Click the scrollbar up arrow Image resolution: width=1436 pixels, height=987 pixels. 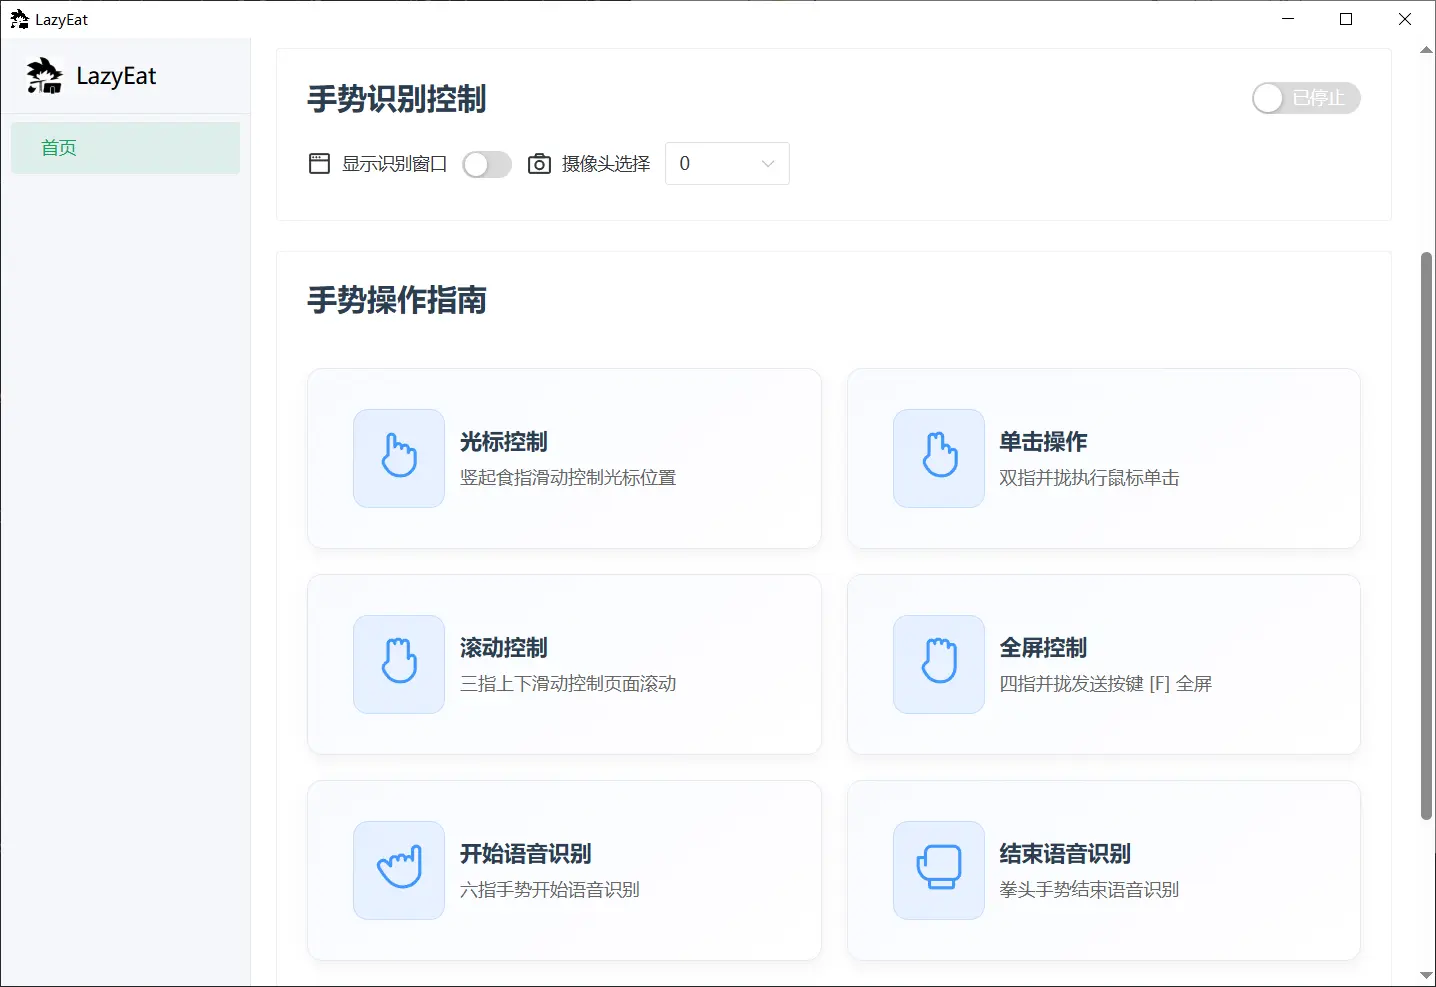point(1427,49)
